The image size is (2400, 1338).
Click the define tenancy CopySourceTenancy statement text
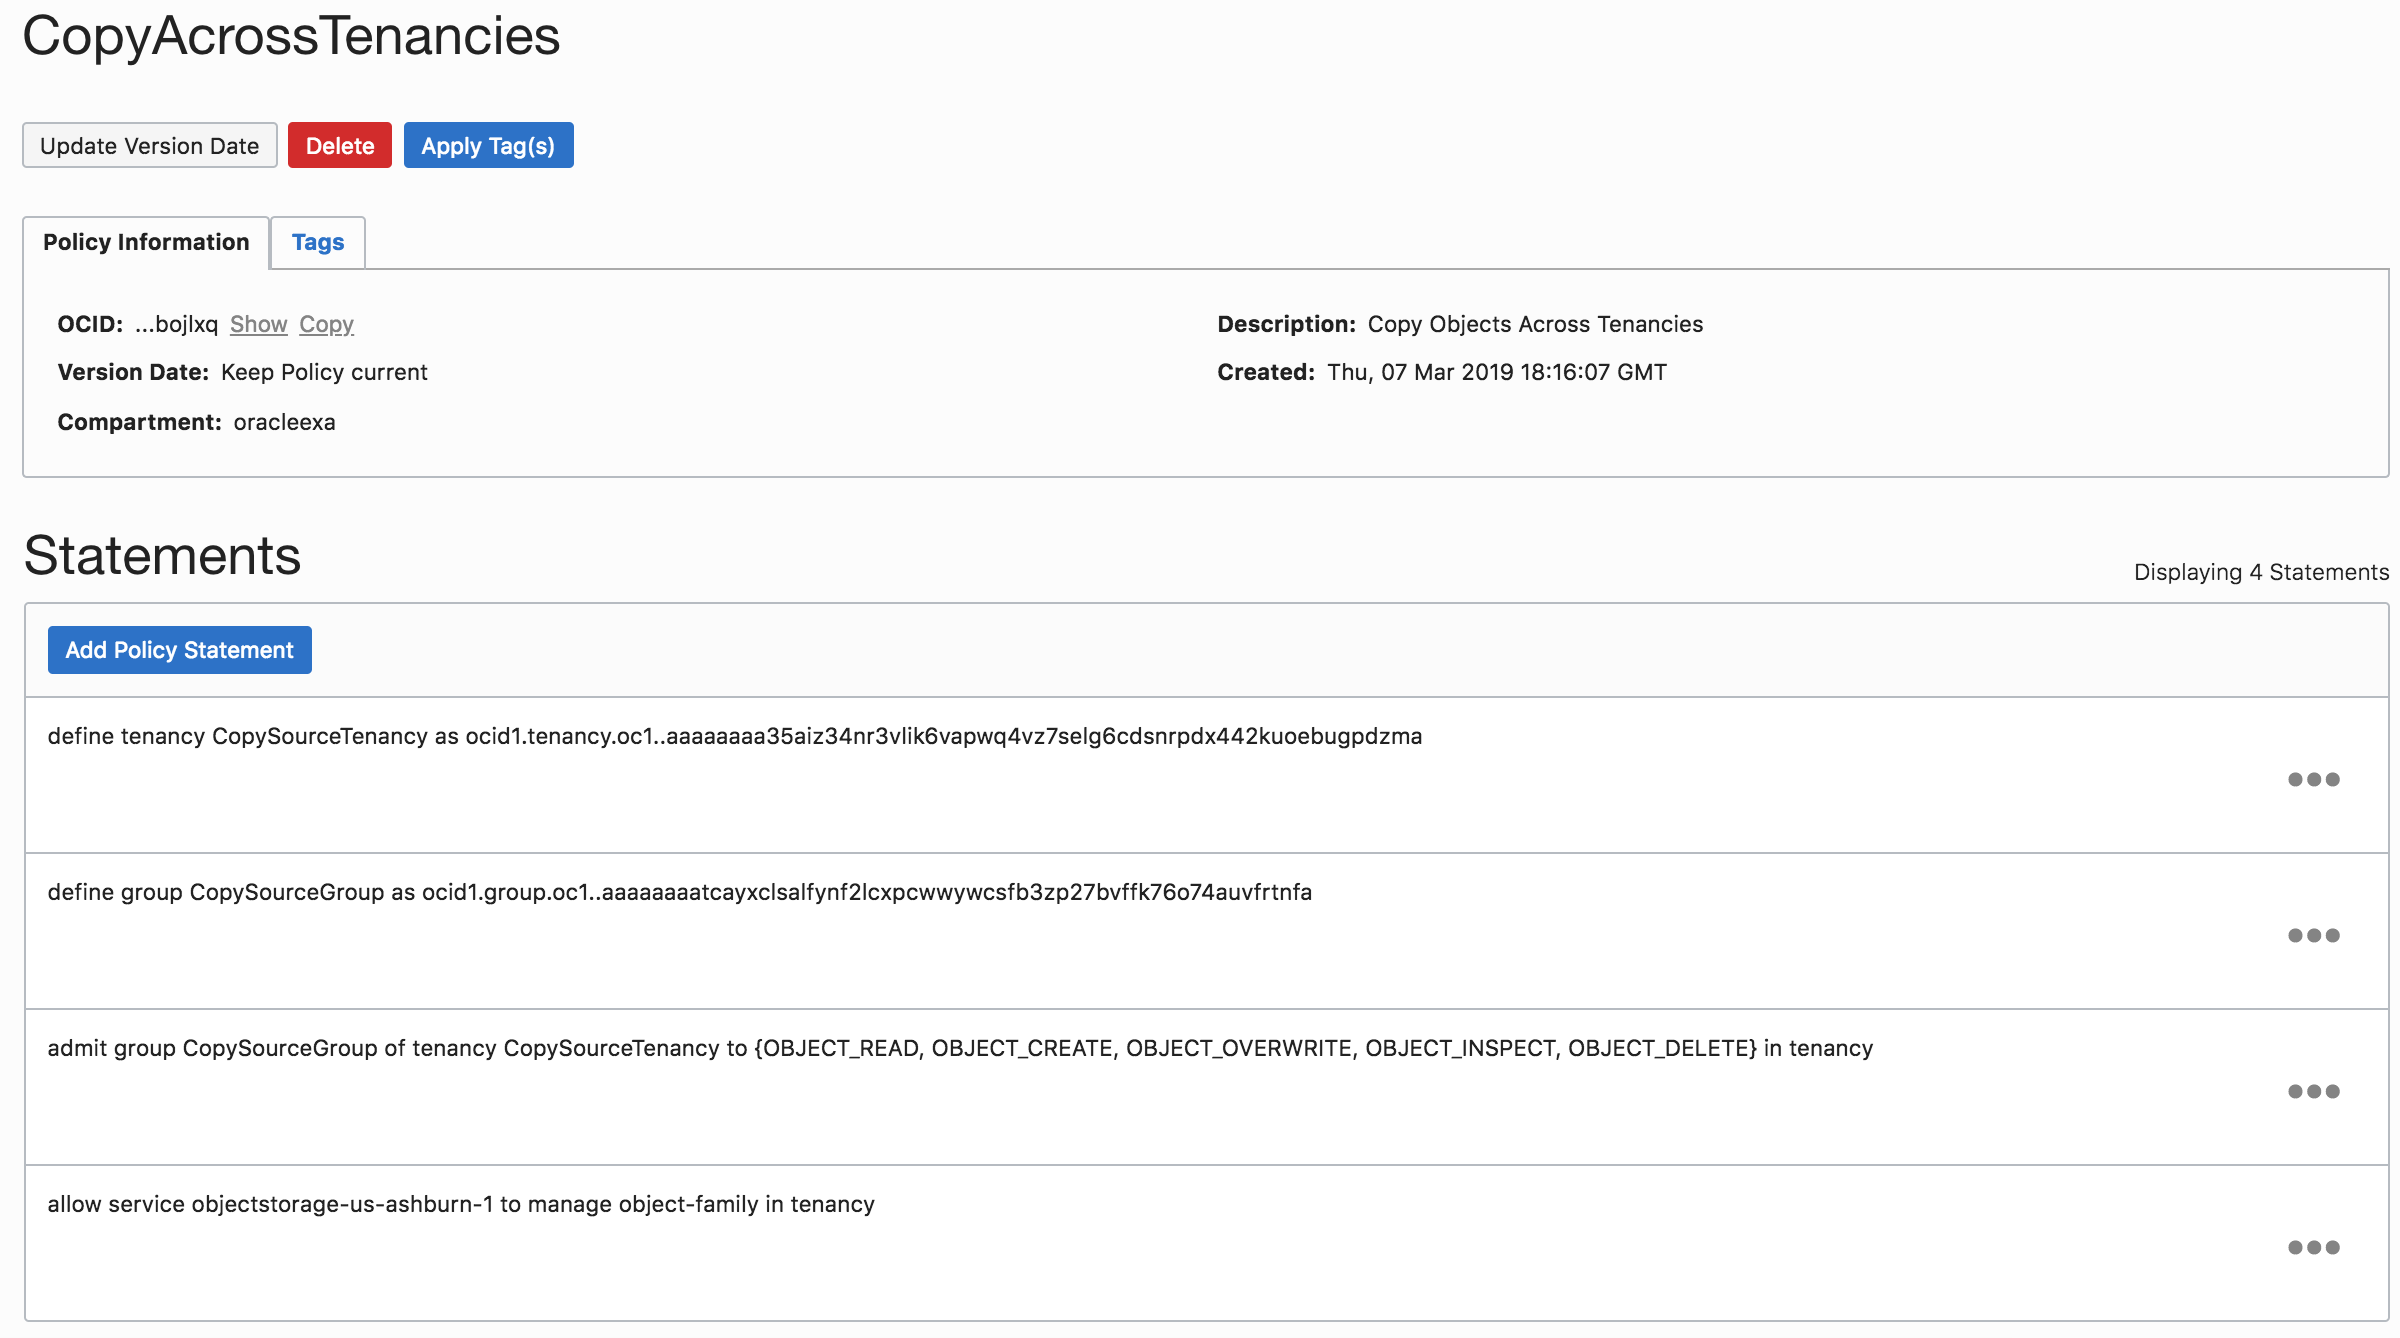[x=734, y=736]
